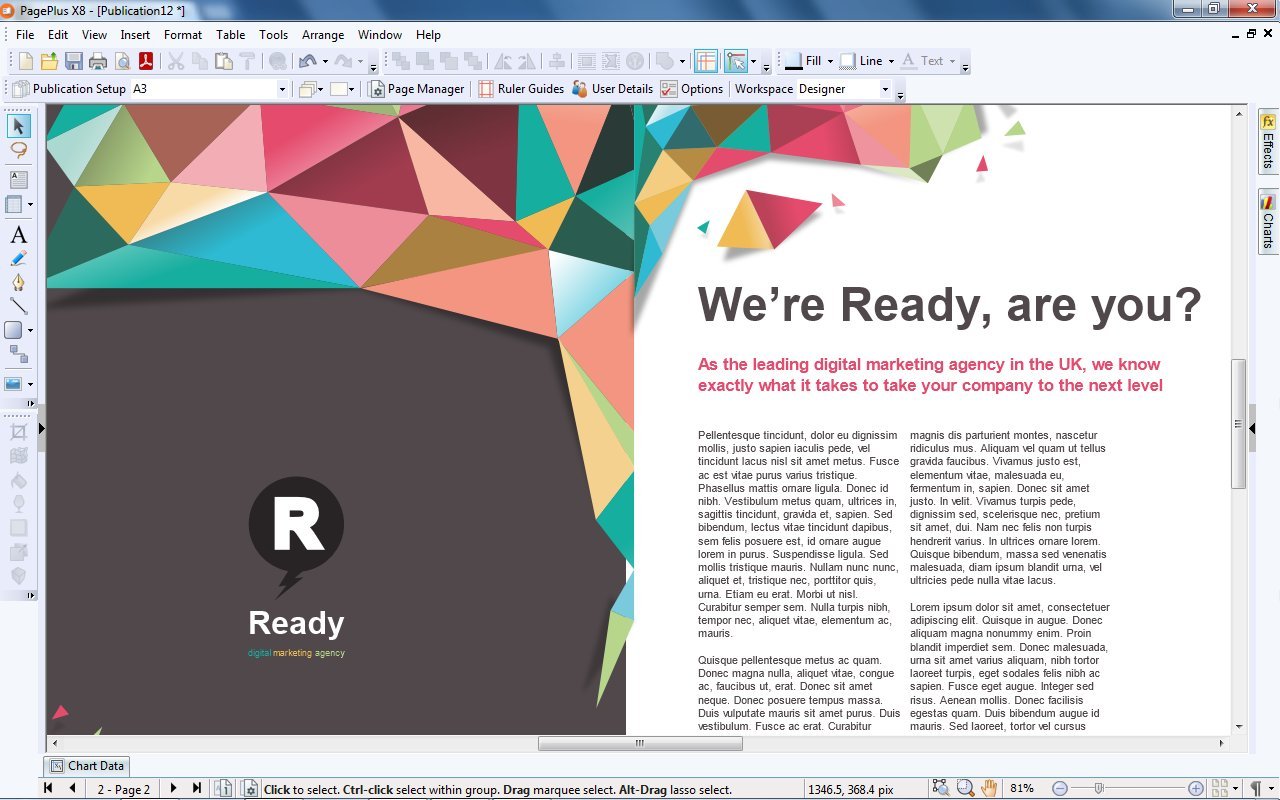Image resolution: width=1280 pixels, height=800 pixels.
Task: Click the Print icon
Action: pyautogui.click(x=98, y=61)
